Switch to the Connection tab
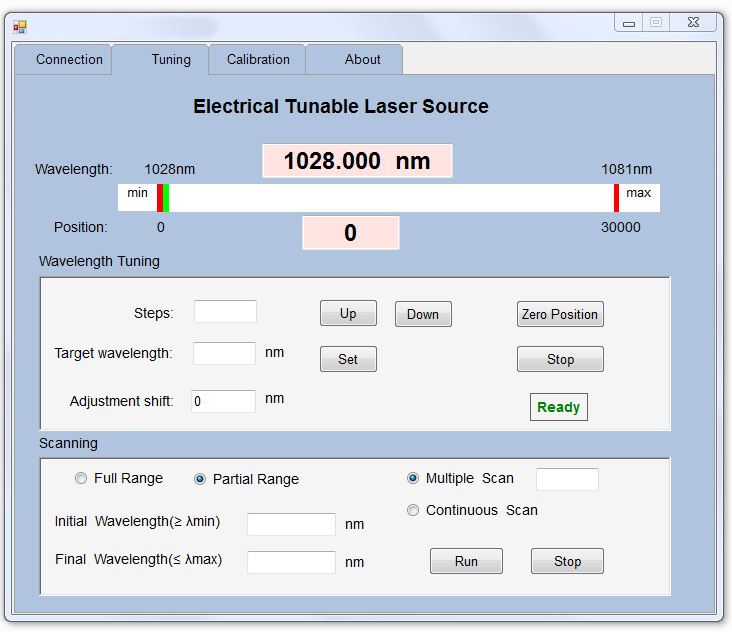 (69, 60)
